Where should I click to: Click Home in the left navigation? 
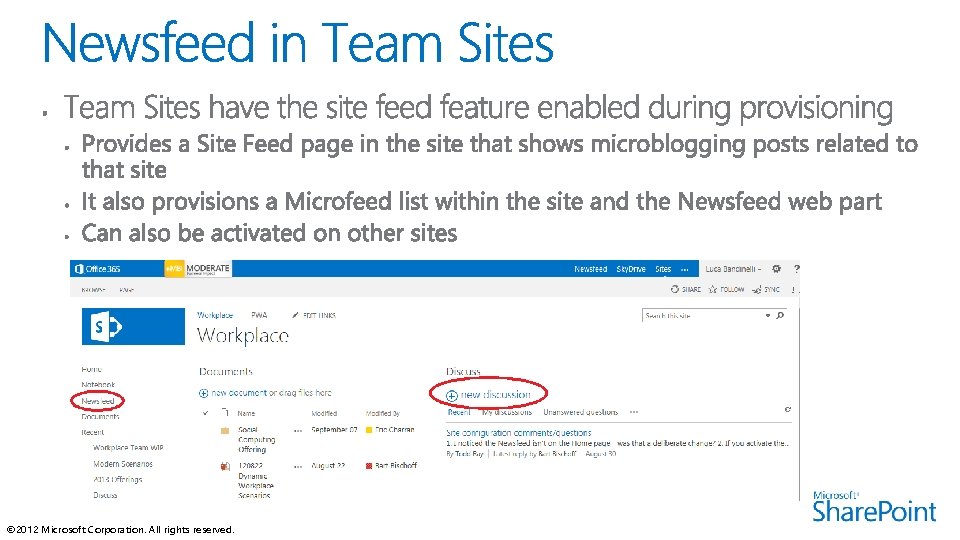[x=92, y=369]
